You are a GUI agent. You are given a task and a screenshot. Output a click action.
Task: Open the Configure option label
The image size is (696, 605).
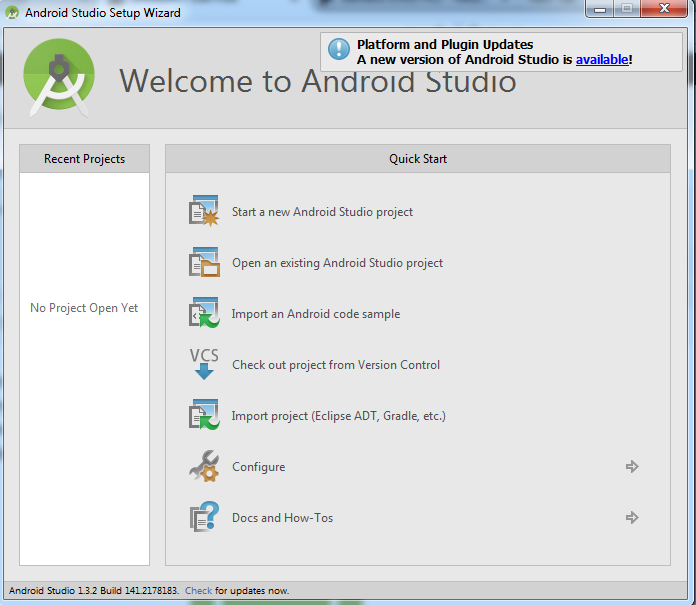[259, 467]
